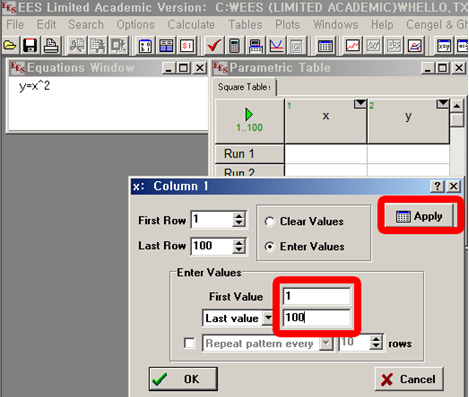Click the New Plot red line icon
Screen dimensions: 469x397
352,45
